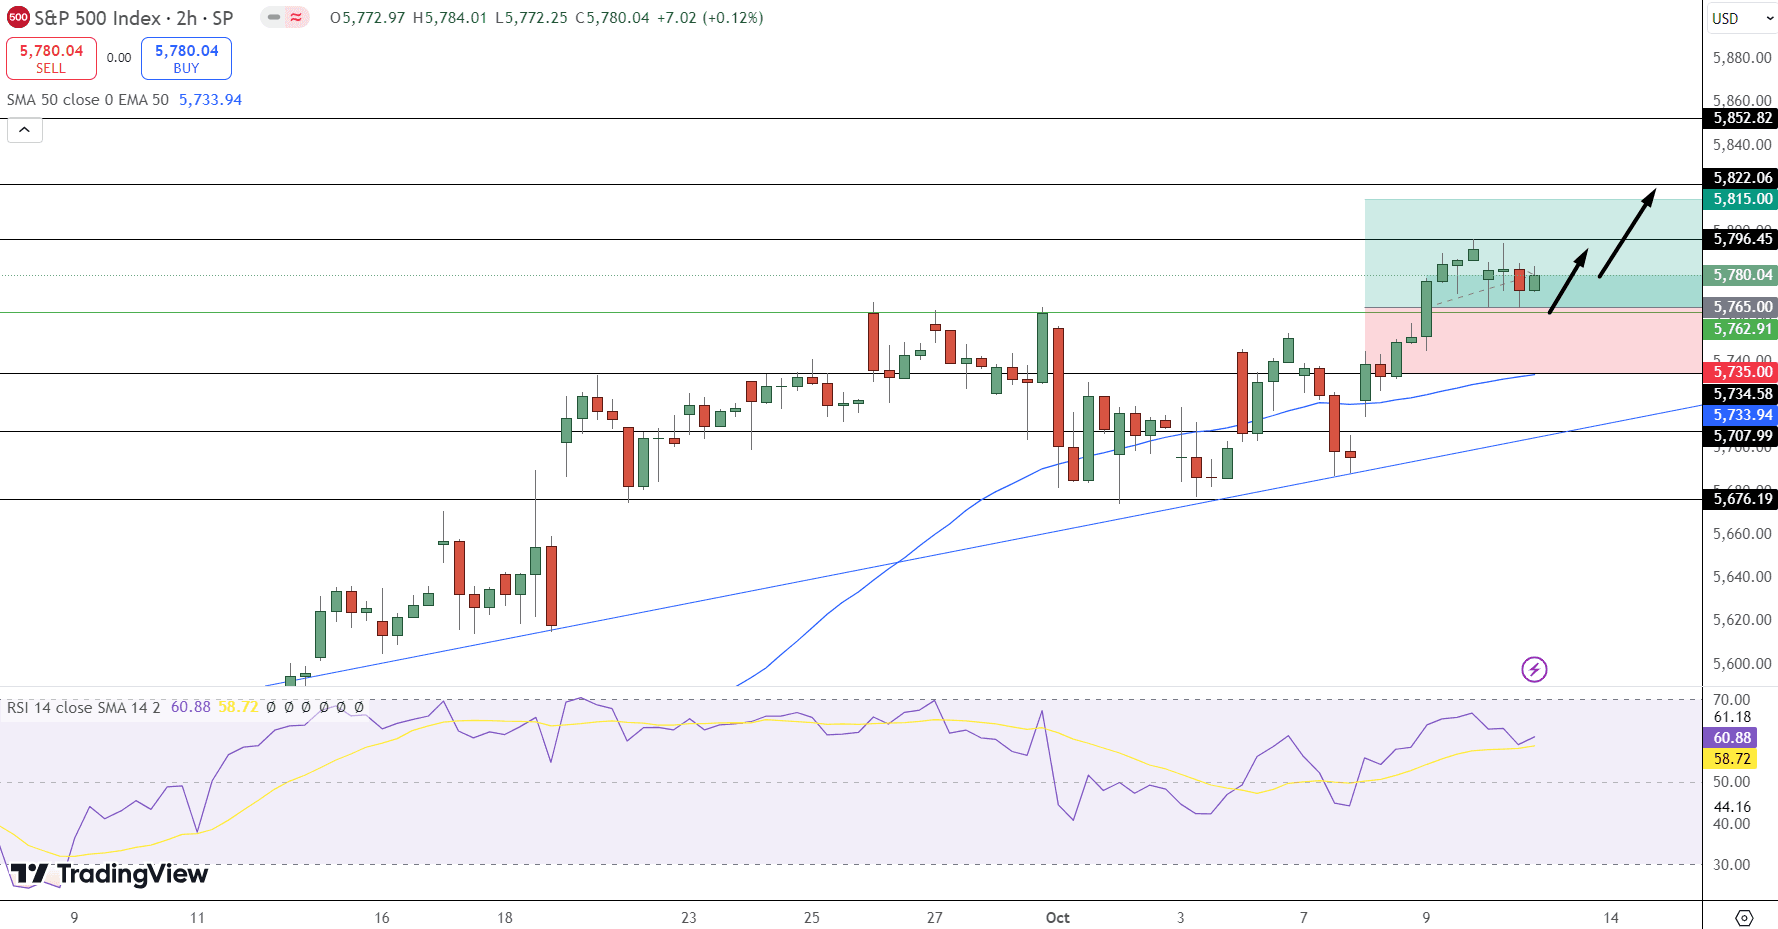Click the EMA value 5,733.94 in legend

click(x=210, y=100)
